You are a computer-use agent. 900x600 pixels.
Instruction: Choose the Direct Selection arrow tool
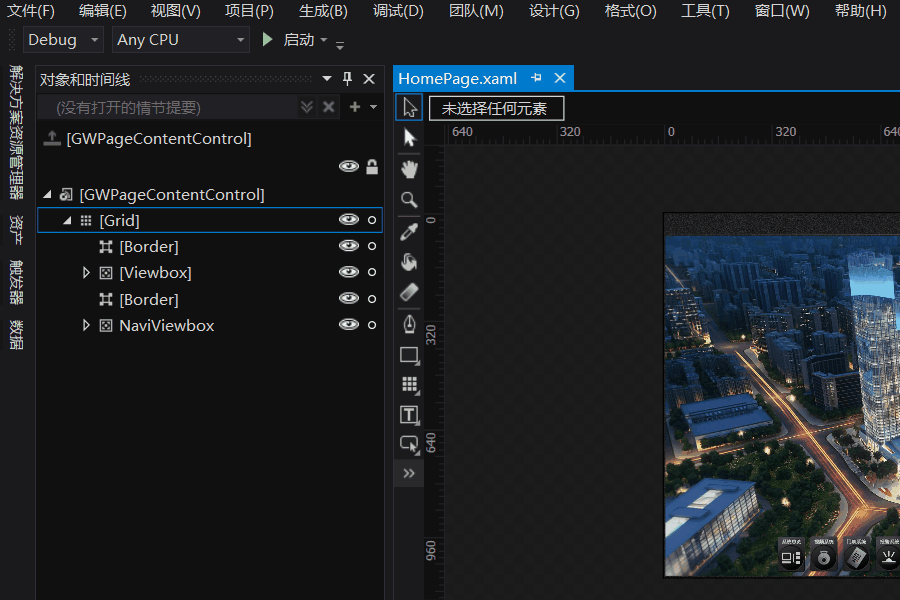(x=409, y=137)
